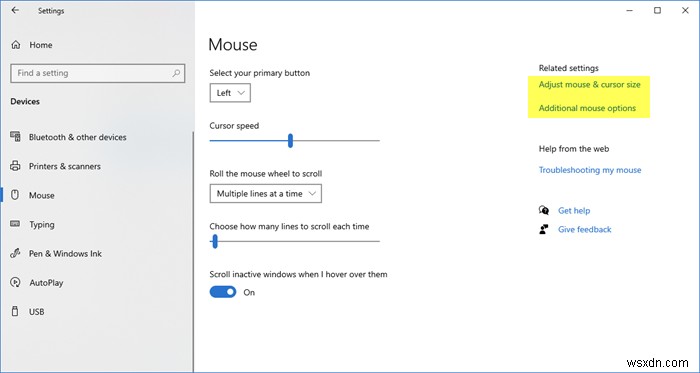Open Bluetooth & other devices page
Screen dimensions: 700x373
78,137
